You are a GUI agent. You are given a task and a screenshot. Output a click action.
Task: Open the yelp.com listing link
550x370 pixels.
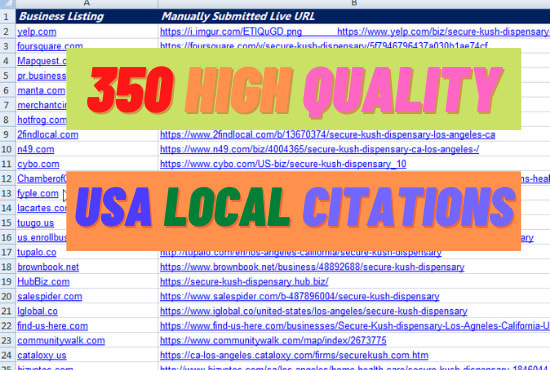(x=37, y=32)
